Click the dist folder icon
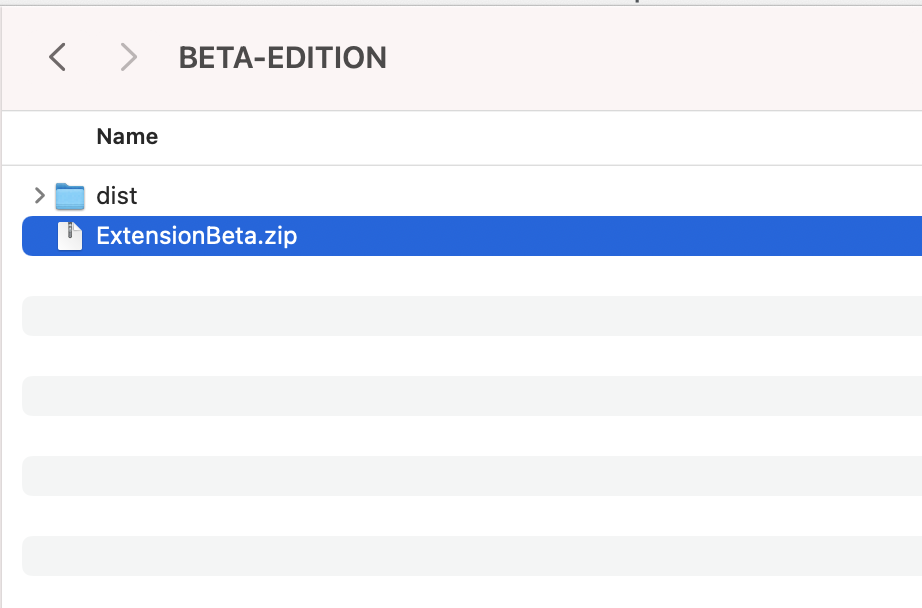Image resolution: width=922 pixels, height=608 pixels. point(70,196)
